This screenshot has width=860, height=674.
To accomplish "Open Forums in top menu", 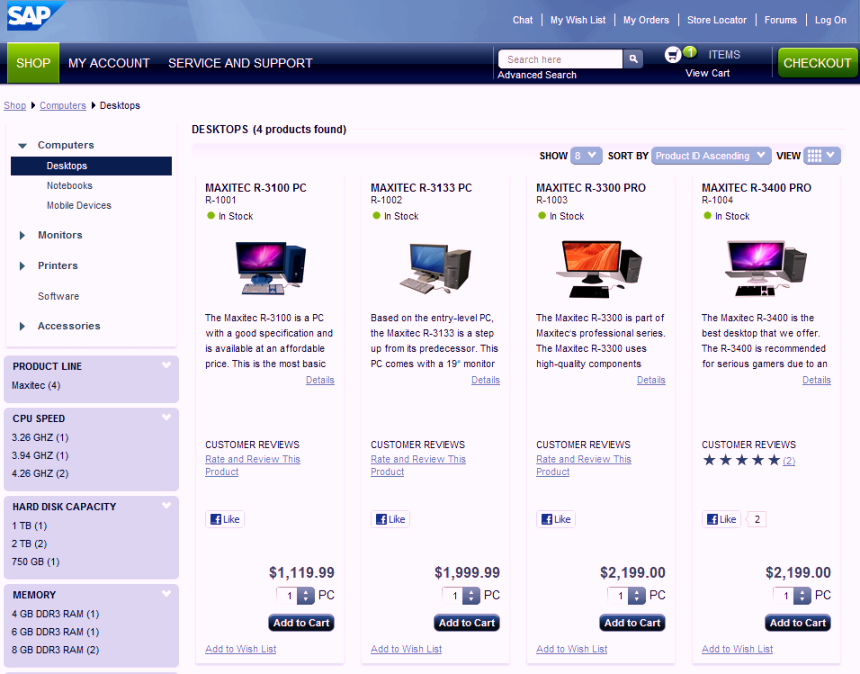I will [780, 20].
